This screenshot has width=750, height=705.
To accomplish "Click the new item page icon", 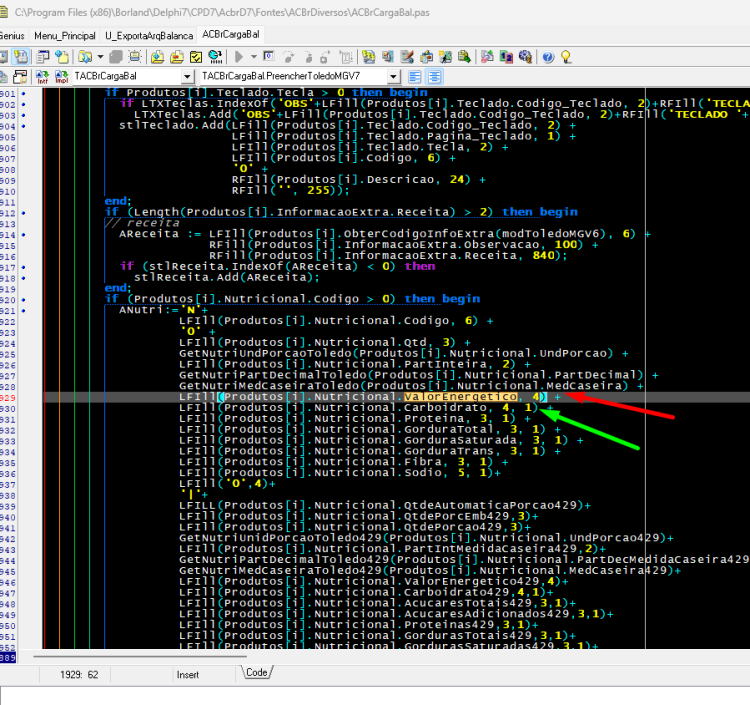I will [x=62, y=57].
